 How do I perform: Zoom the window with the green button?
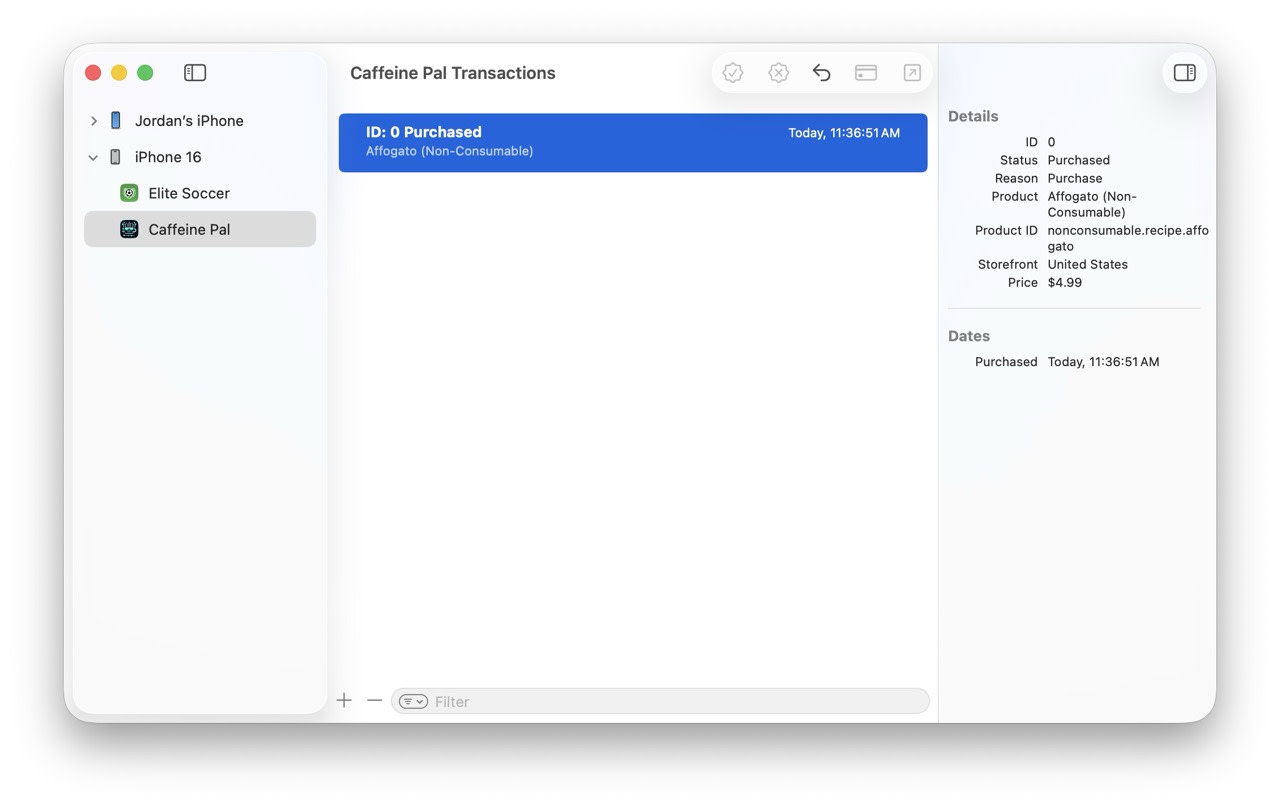tap(145, 73)
